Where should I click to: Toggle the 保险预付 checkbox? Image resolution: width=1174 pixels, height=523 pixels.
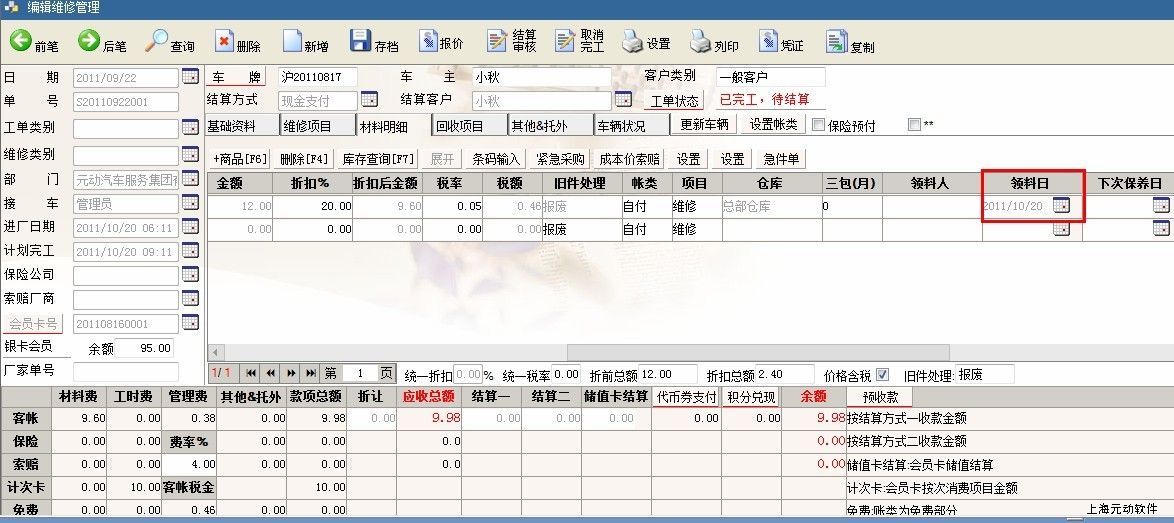click(818, 126)
